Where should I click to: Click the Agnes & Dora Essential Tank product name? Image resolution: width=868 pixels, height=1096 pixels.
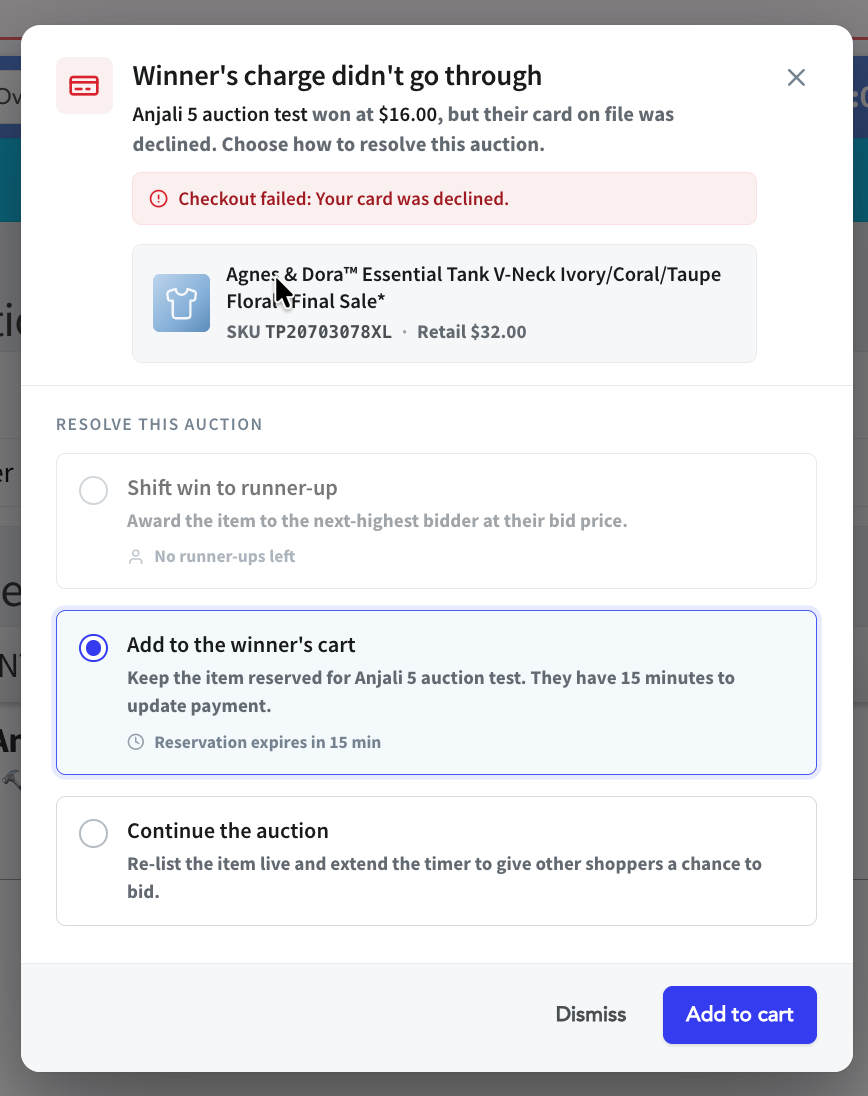(x=473, y=287)
